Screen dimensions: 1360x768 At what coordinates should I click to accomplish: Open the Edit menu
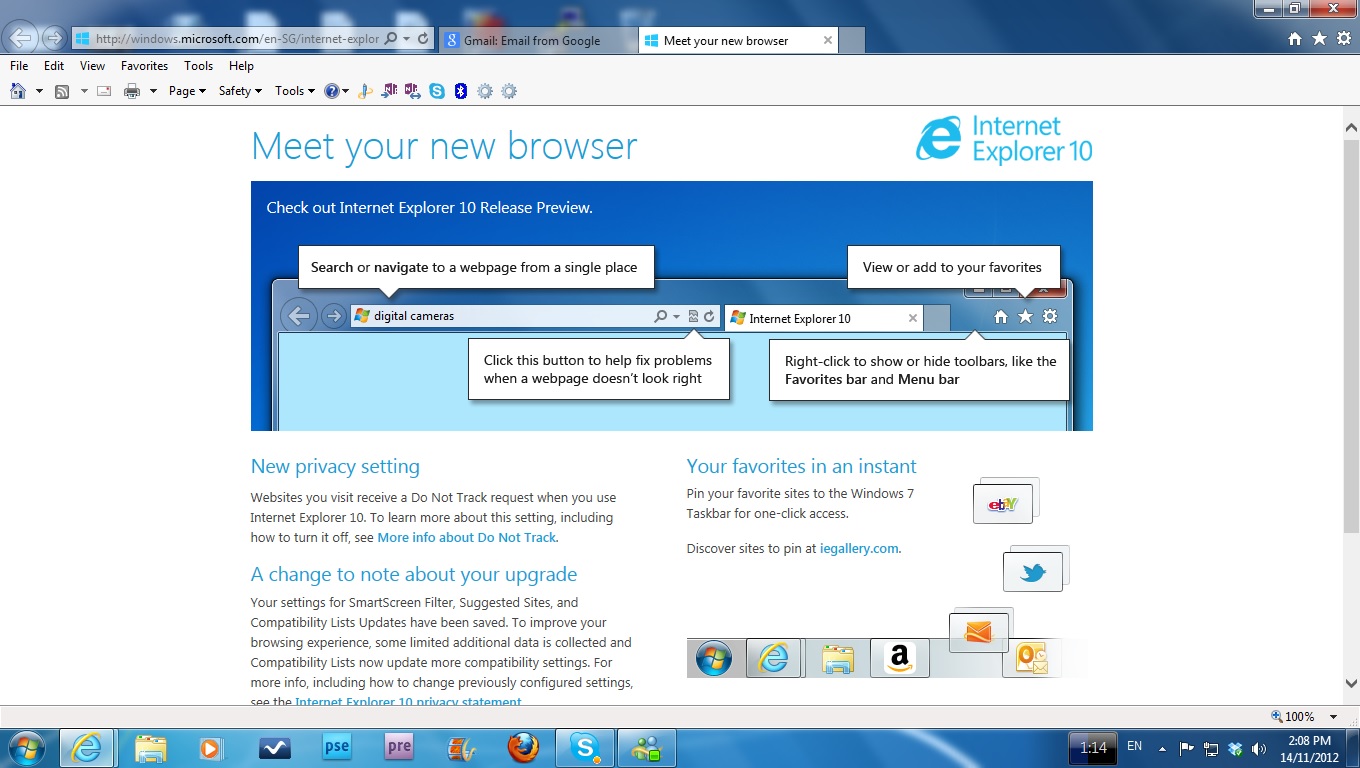[x=54, y=66]
